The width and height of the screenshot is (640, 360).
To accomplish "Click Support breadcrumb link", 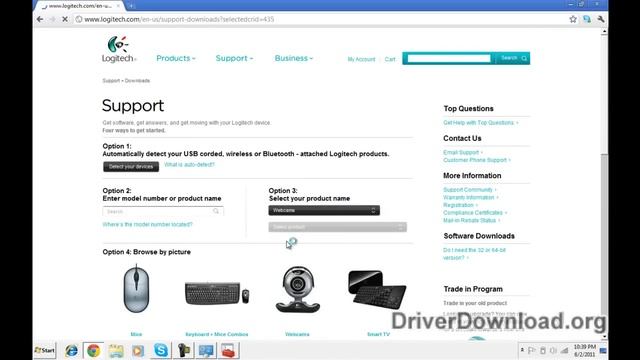I will pos(111,81).
